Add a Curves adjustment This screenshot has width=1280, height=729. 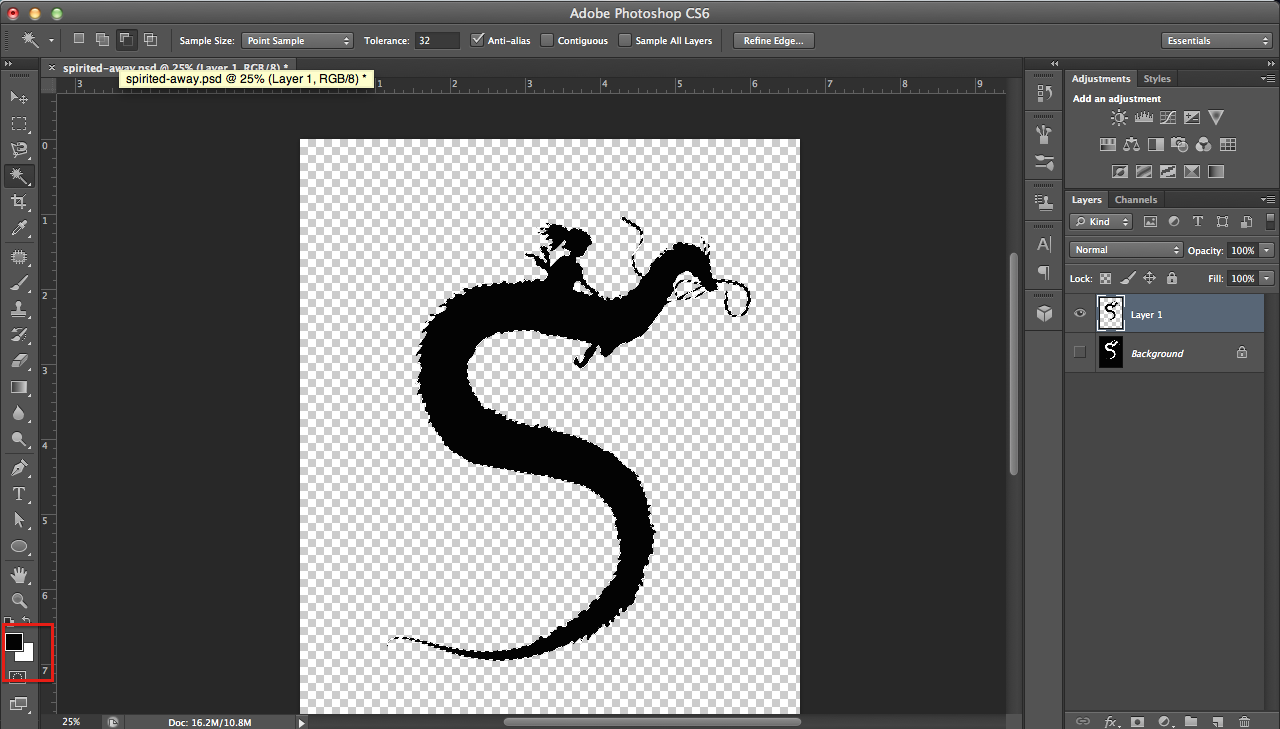1168,118
